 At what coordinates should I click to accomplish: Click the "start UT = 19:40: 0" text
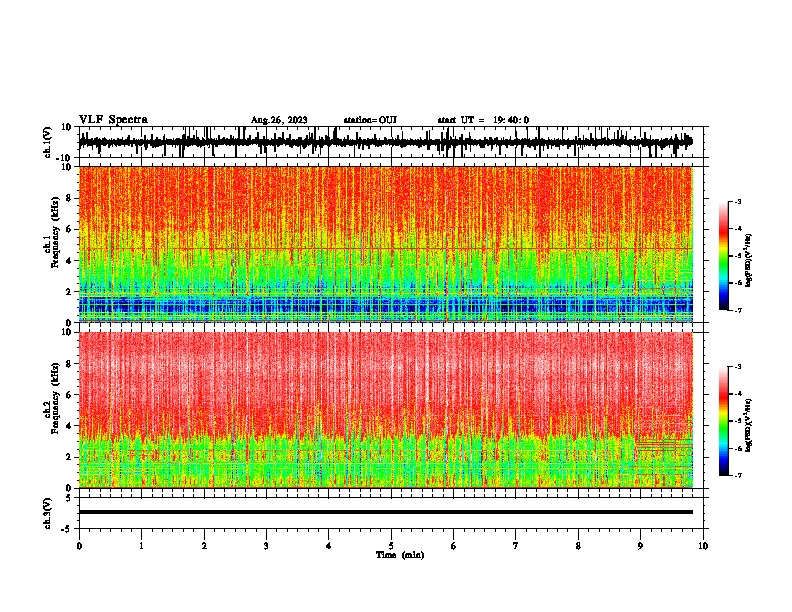(x=483, y=120)
